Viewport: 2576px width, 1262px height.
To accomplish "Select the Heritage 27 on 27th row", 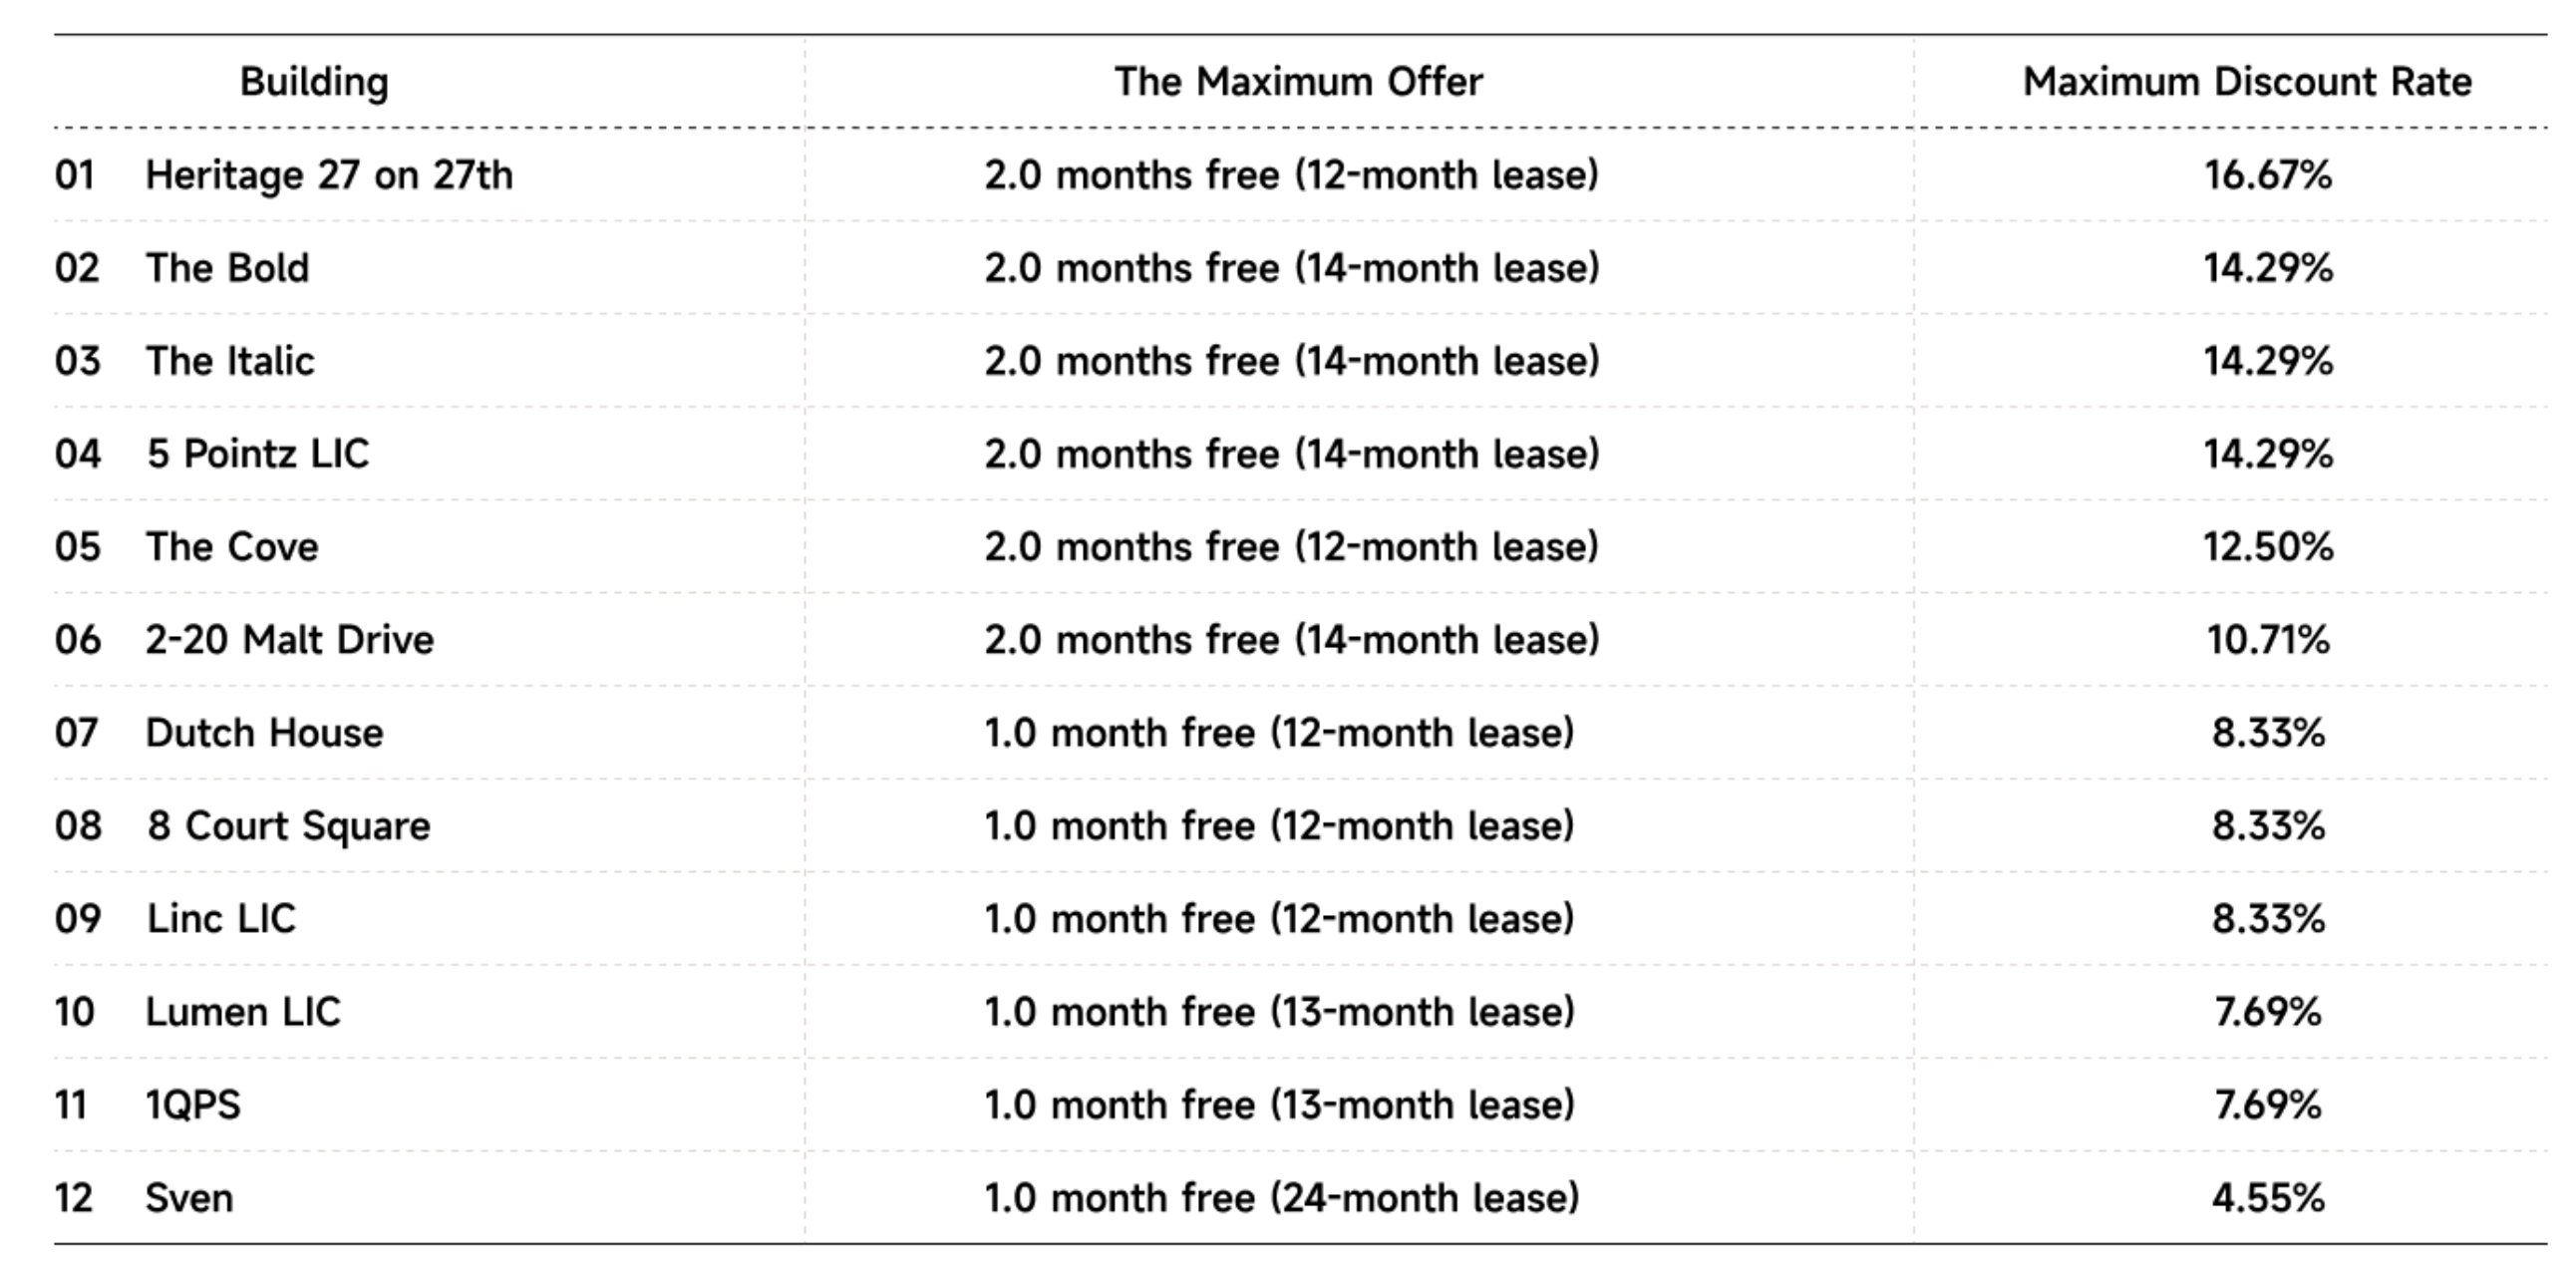I will pos(1300,175).
